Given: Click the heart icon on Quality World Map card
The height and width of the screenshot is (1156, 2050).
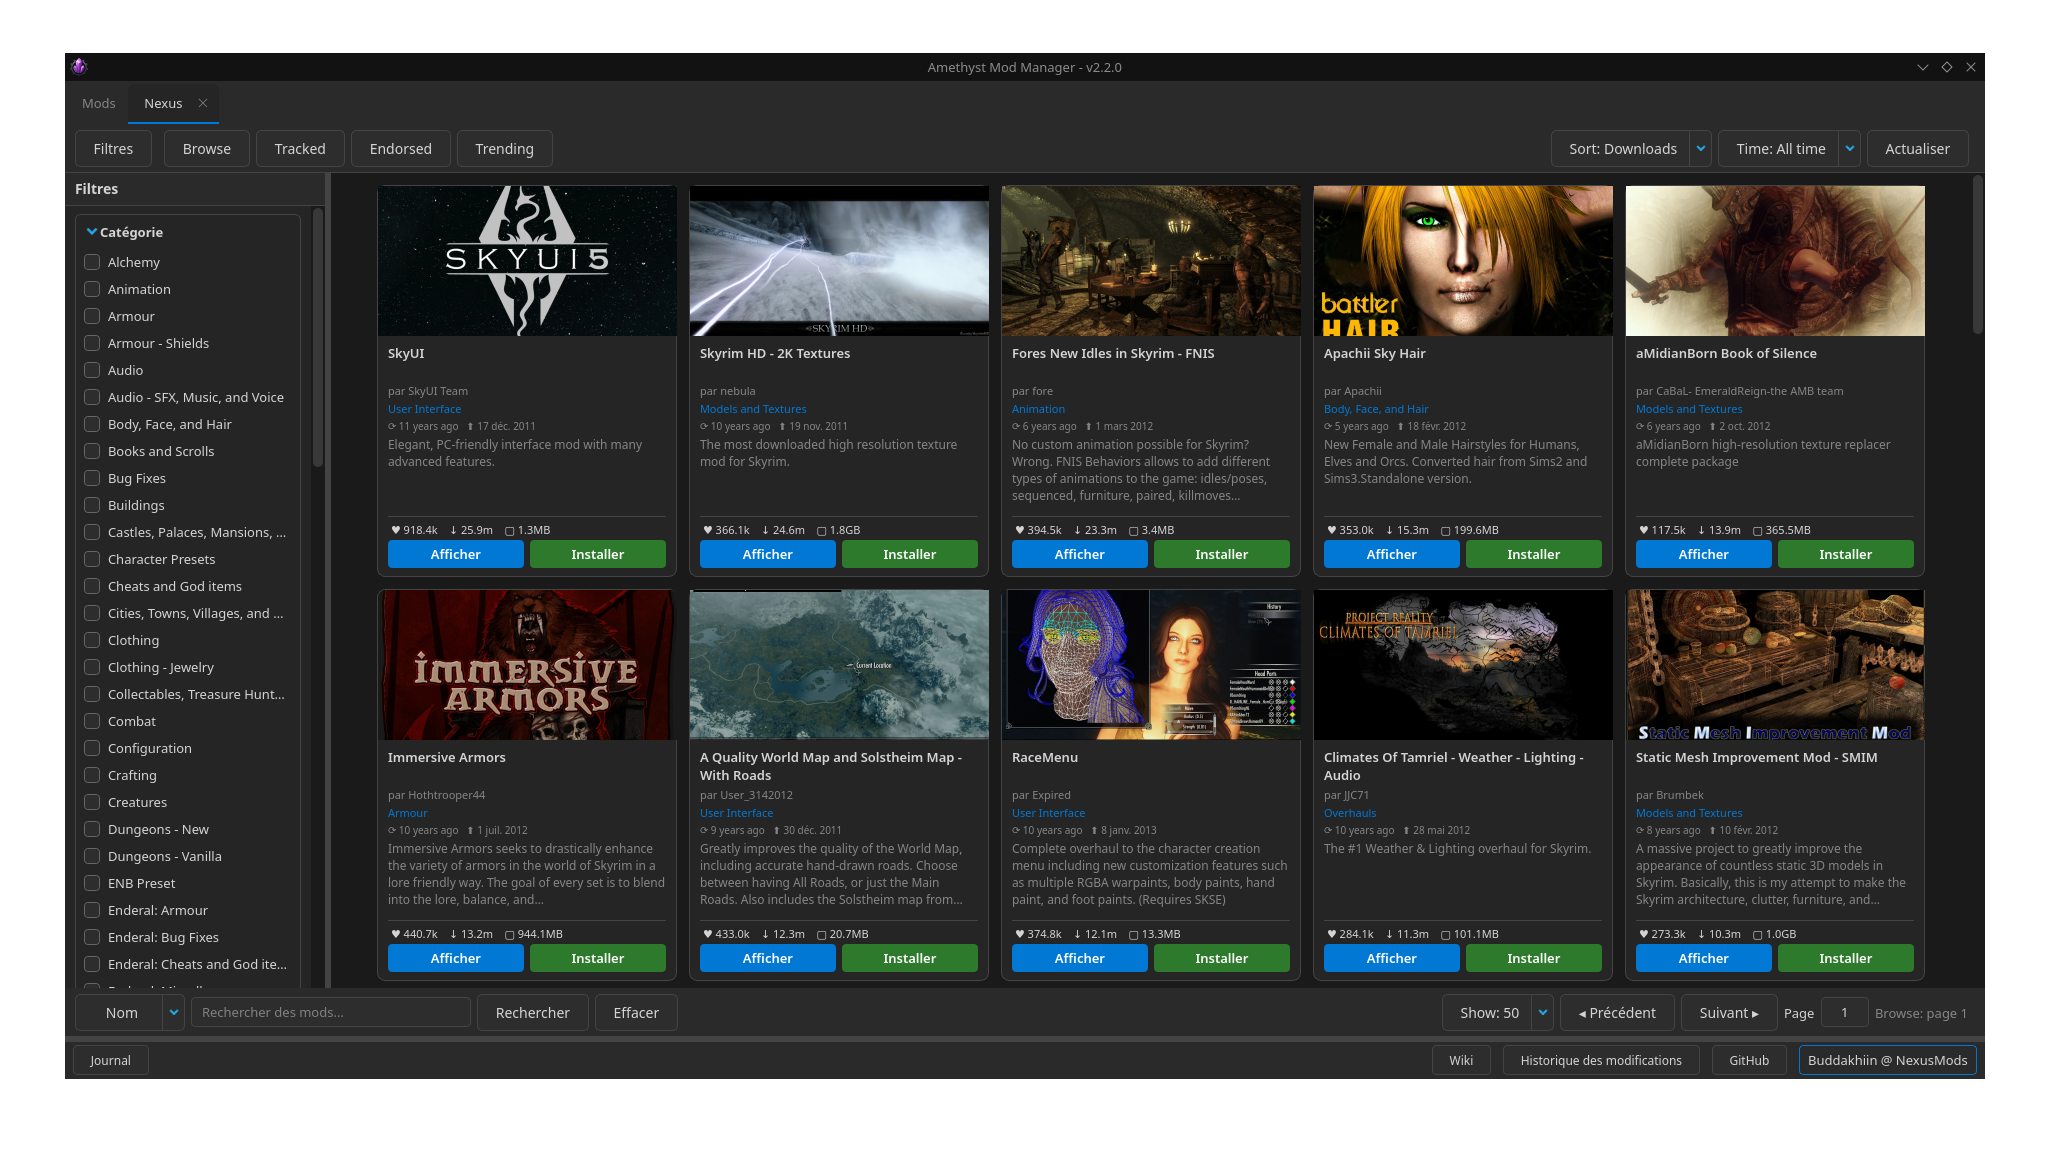Looking at the screenshot, I should click(x=707, y=934).
